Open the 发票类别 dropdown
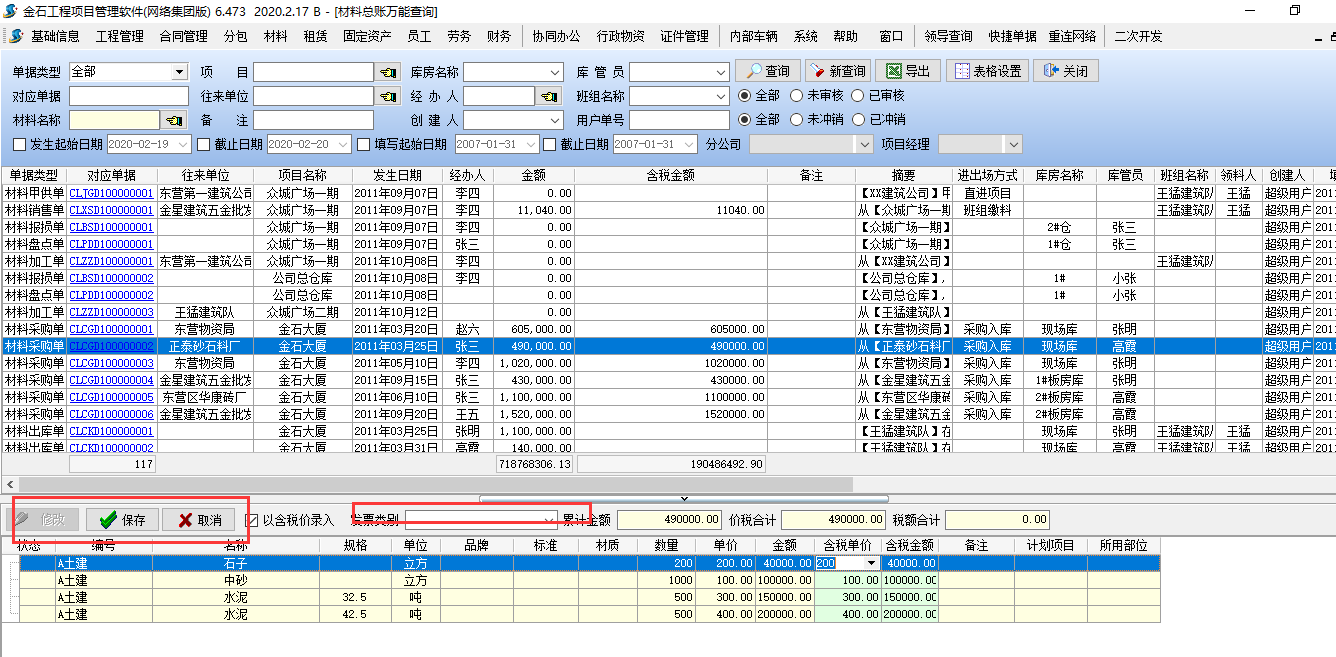The image size is (1336, 657). [x=548, y=520]
